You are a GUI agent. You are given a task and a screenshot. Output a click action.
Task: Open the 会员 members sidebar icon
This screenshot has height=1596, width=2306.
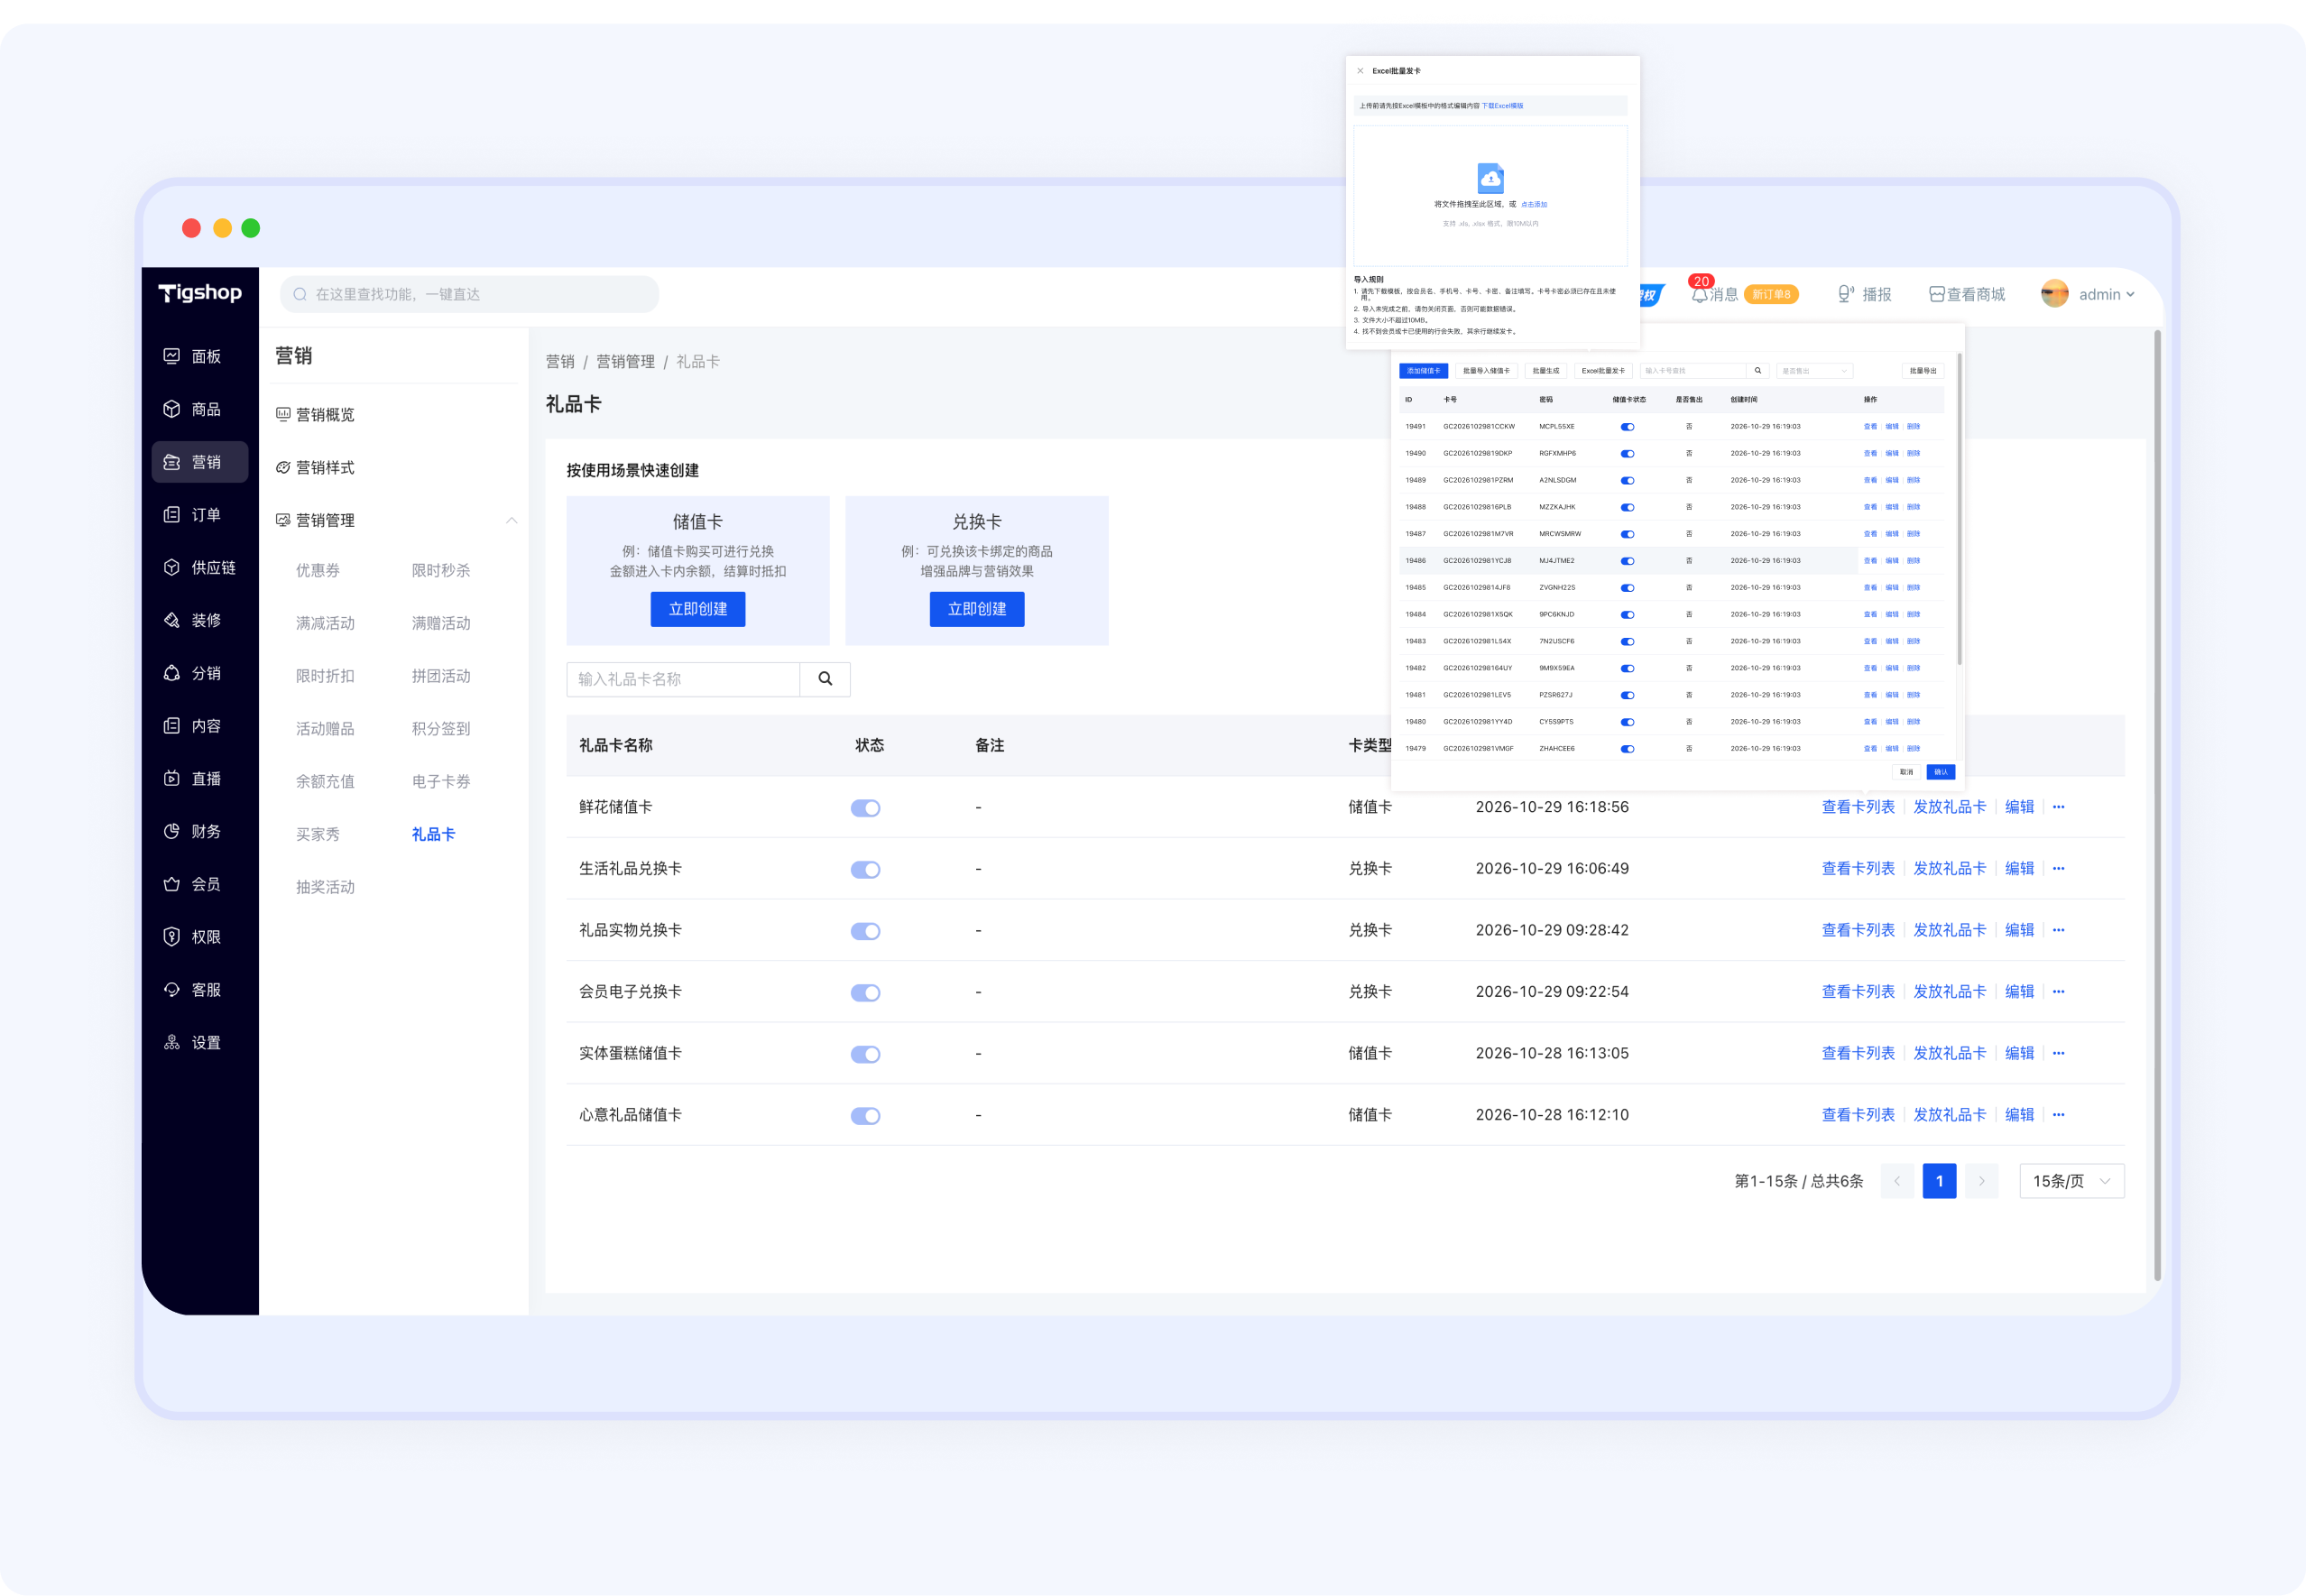click(x=172, y=884)
